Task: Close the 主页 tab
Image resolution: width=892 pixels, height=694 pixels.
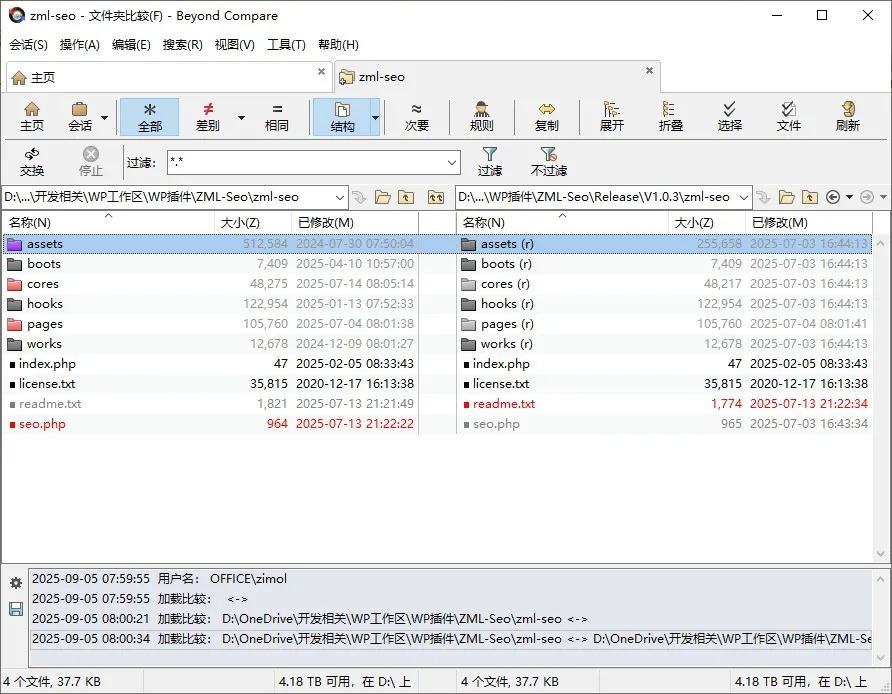Action: 321,71
